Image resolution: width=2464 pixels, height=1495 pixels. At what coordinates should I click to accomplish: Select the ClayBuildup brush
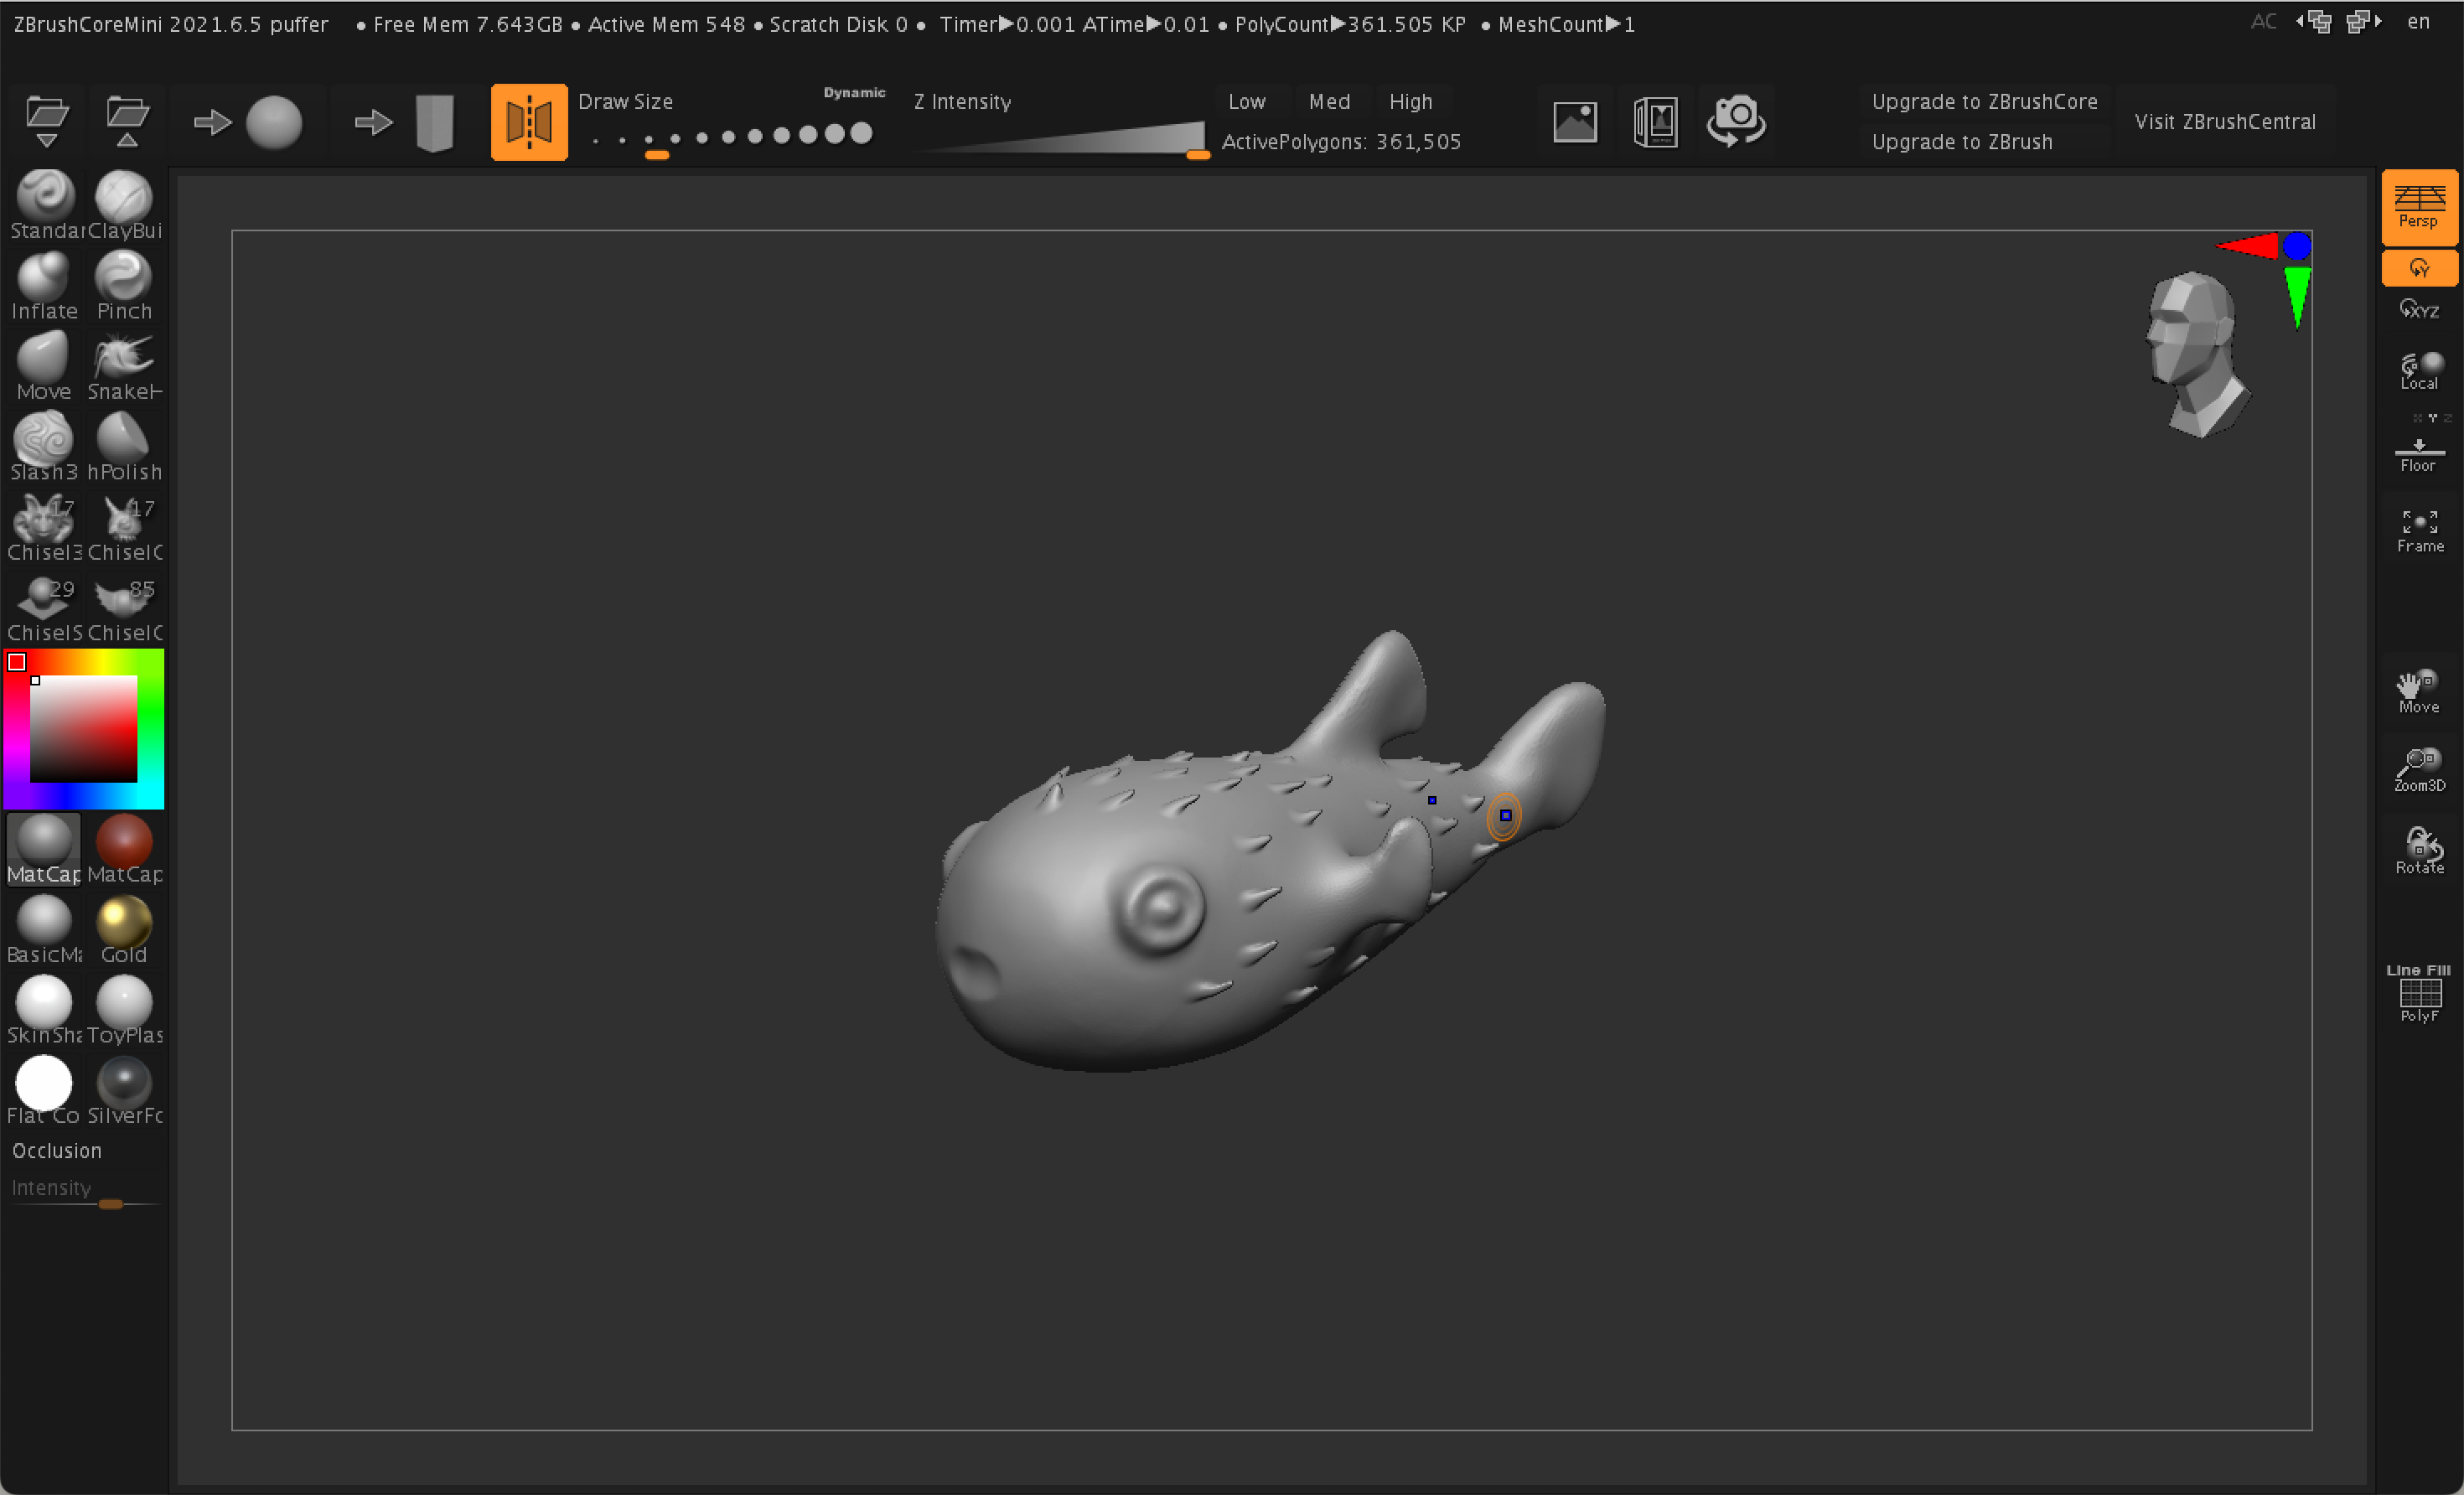124,205
